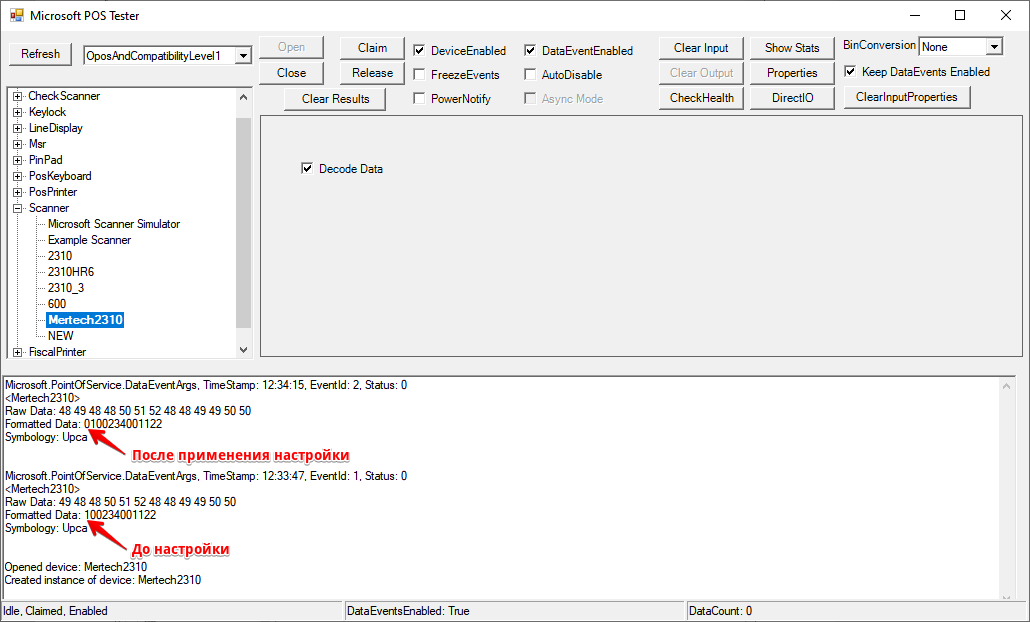Uncheck Keep DataEvents Enabled

tap(850, 72)
